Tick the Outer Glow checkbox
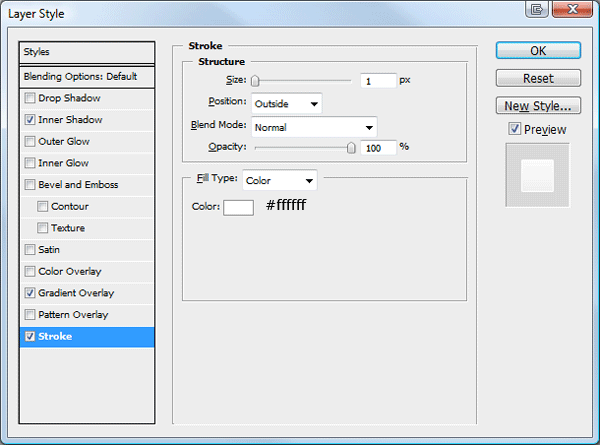Screen dimensions: 600x445 tap(30, 141)
